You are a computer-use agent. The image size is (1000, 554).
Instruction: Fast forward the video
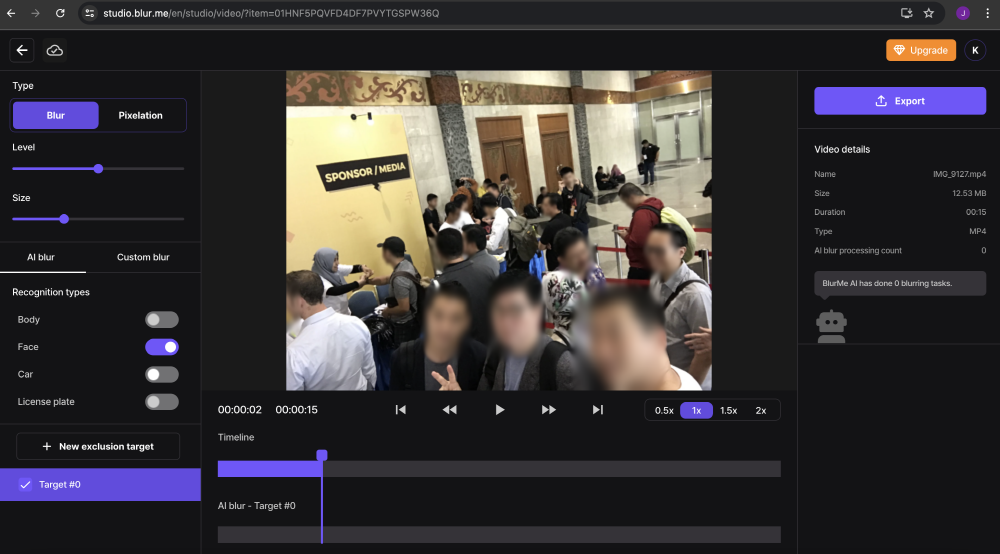click(548, 410)
